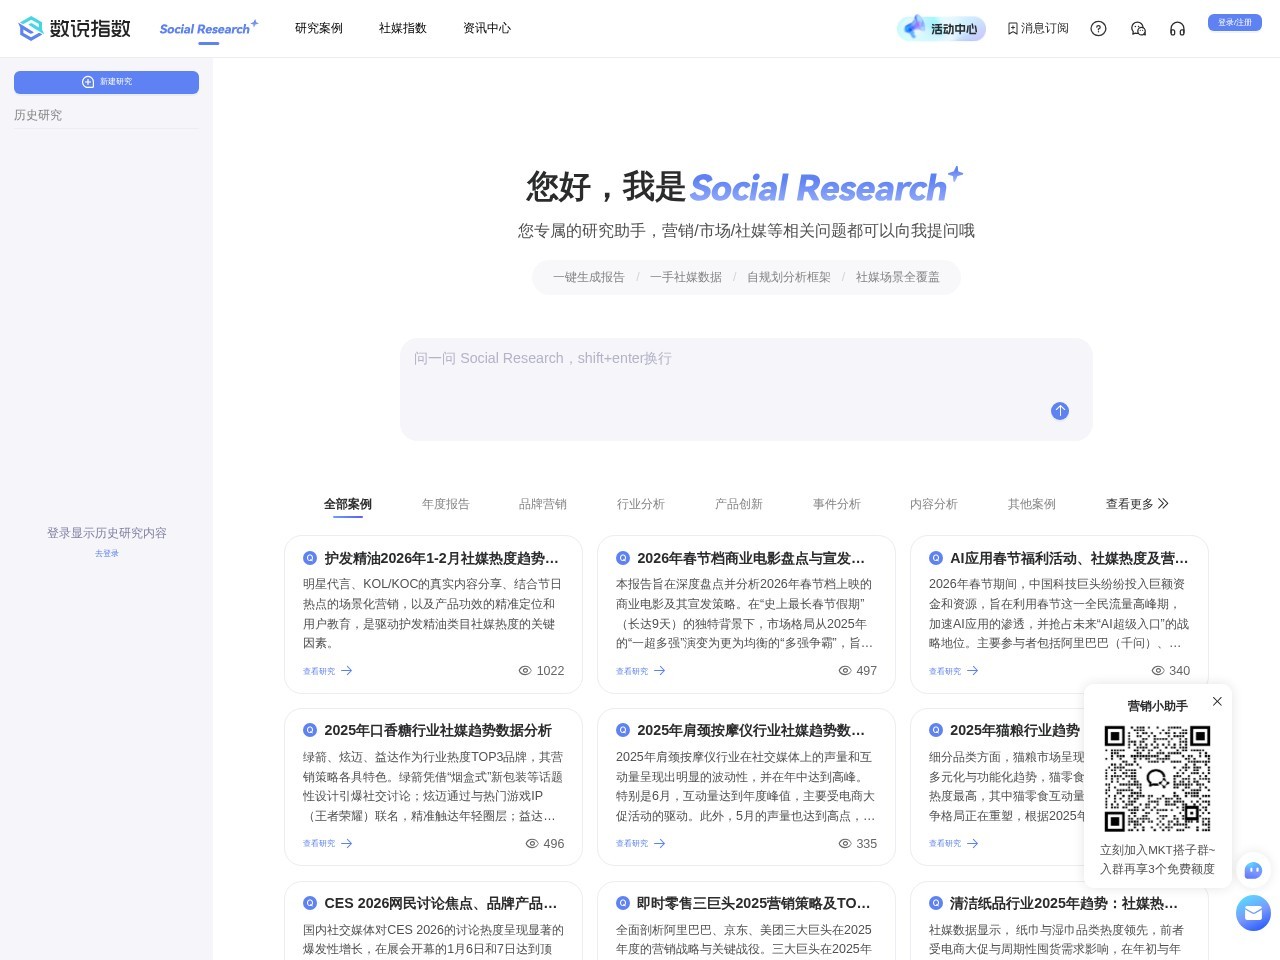Image resolution: width=1280 pixels, height=960 pixels.
Task: Click 查看研究 on 护发精油 card
Action: pyautogui.click(x=328, y=671)
